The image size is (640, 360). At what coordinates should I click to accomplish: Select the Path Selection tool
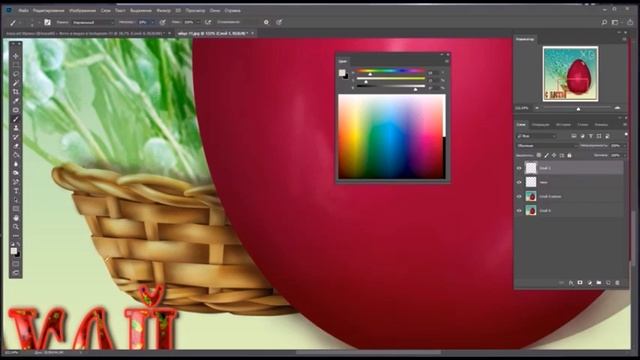[16, 200]
